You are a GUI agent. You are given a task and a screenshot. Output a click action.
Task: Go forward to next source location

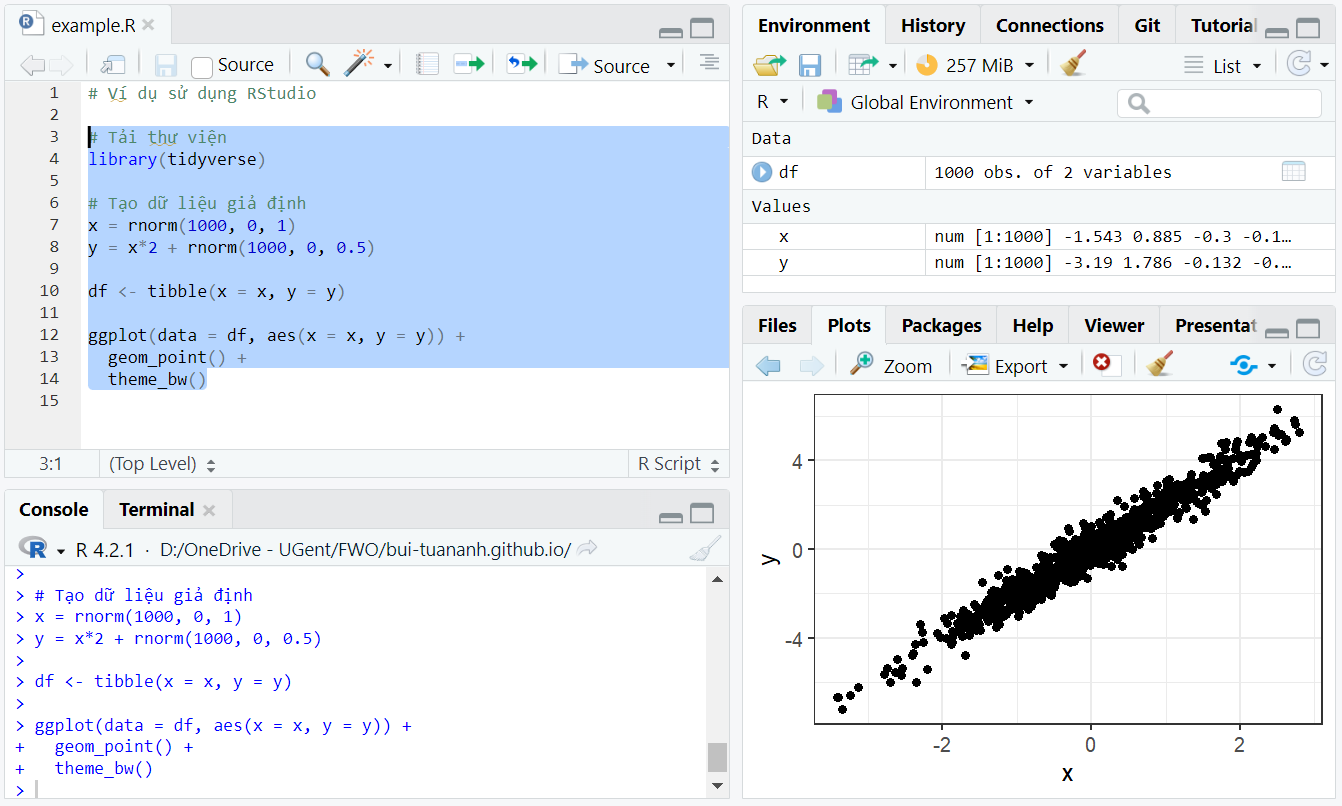point(60,66)
